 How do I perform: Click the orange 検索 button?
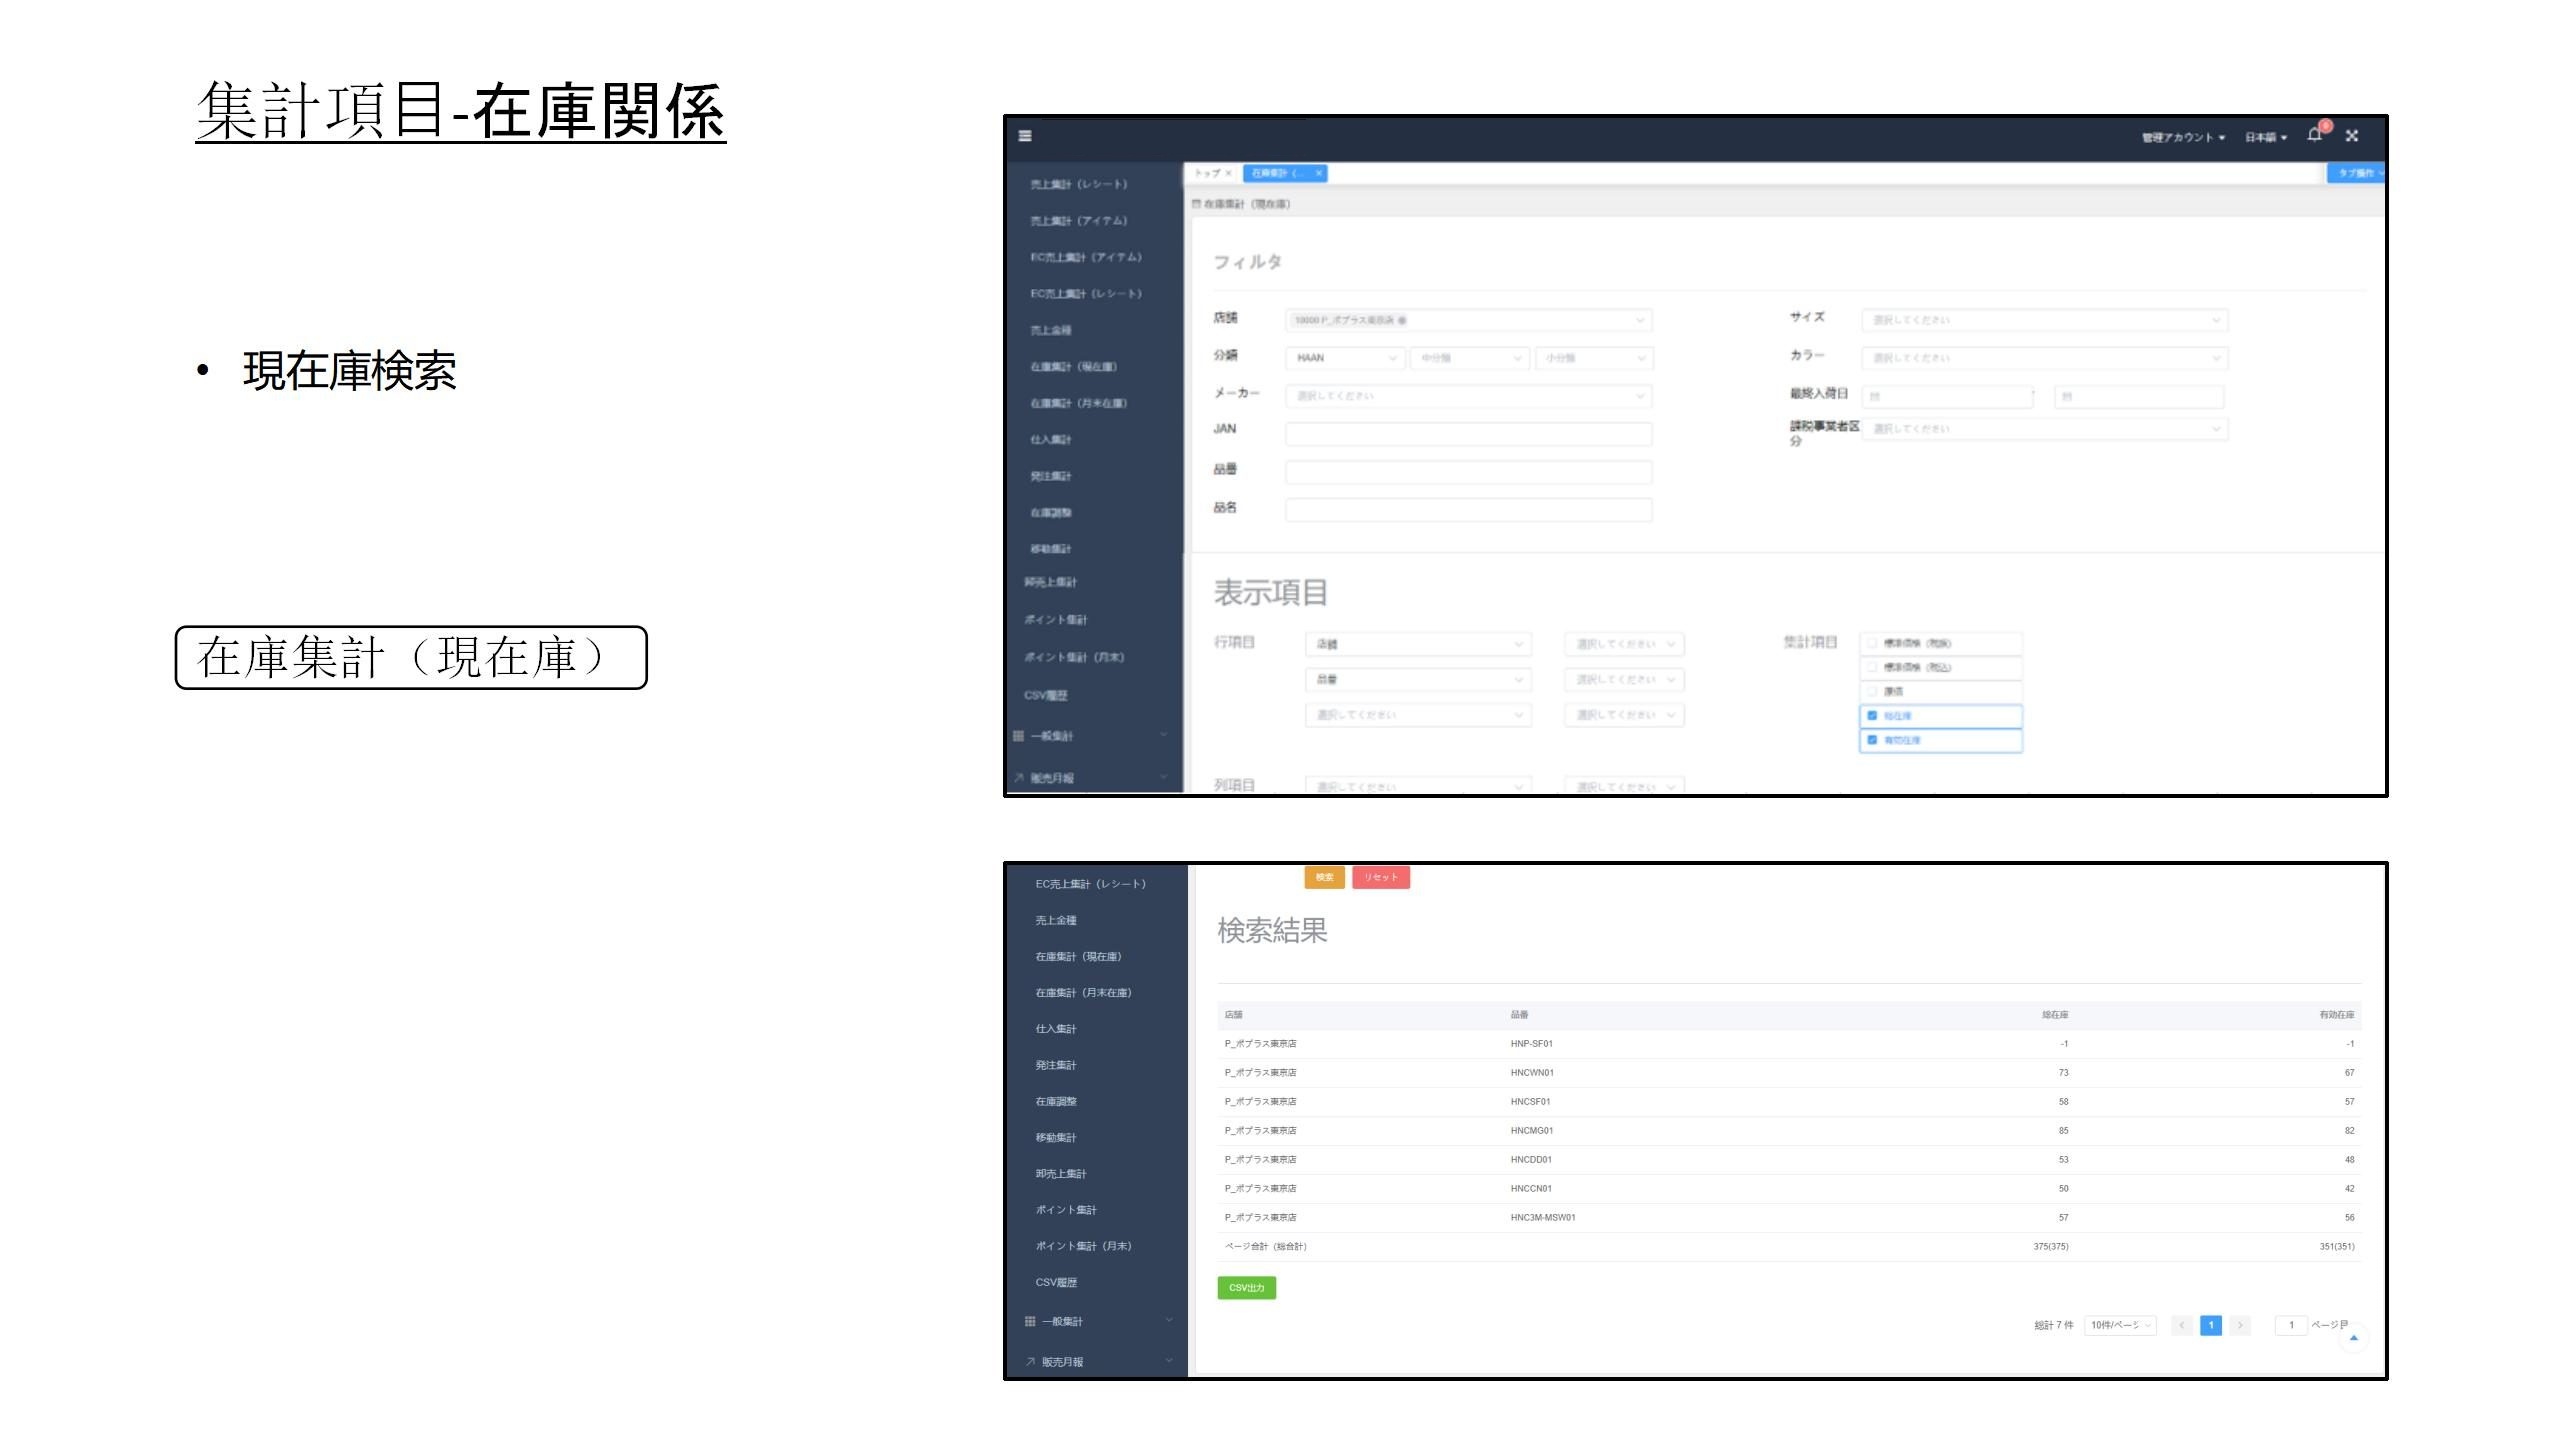click(1324, 877)
